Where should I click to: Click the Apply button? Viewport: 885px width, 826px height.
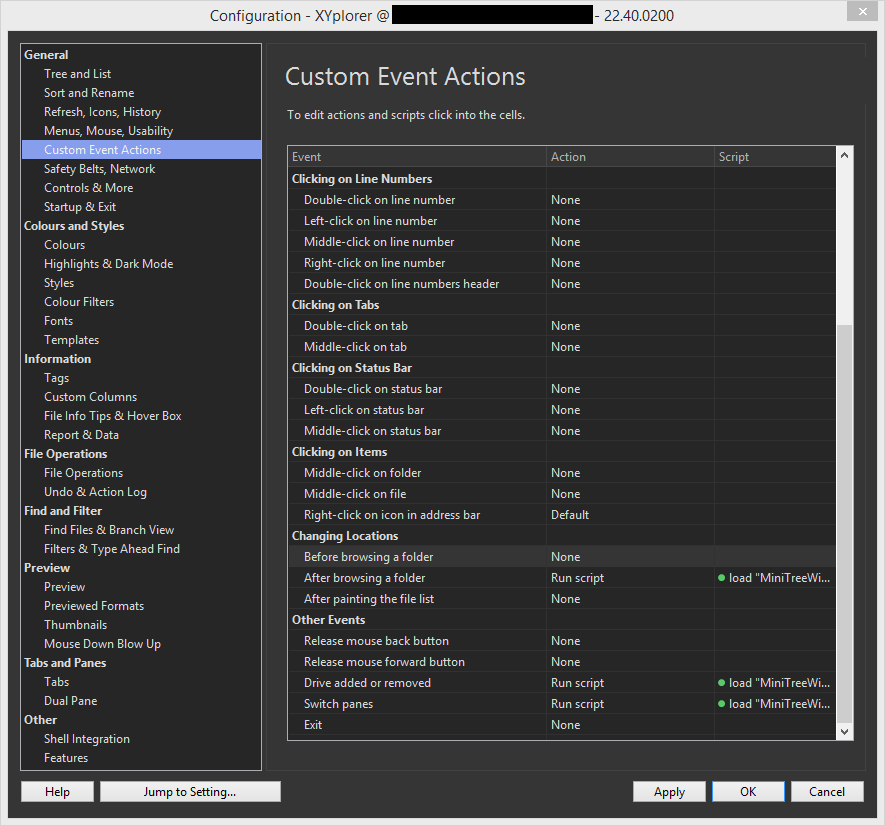click(668, 791)
